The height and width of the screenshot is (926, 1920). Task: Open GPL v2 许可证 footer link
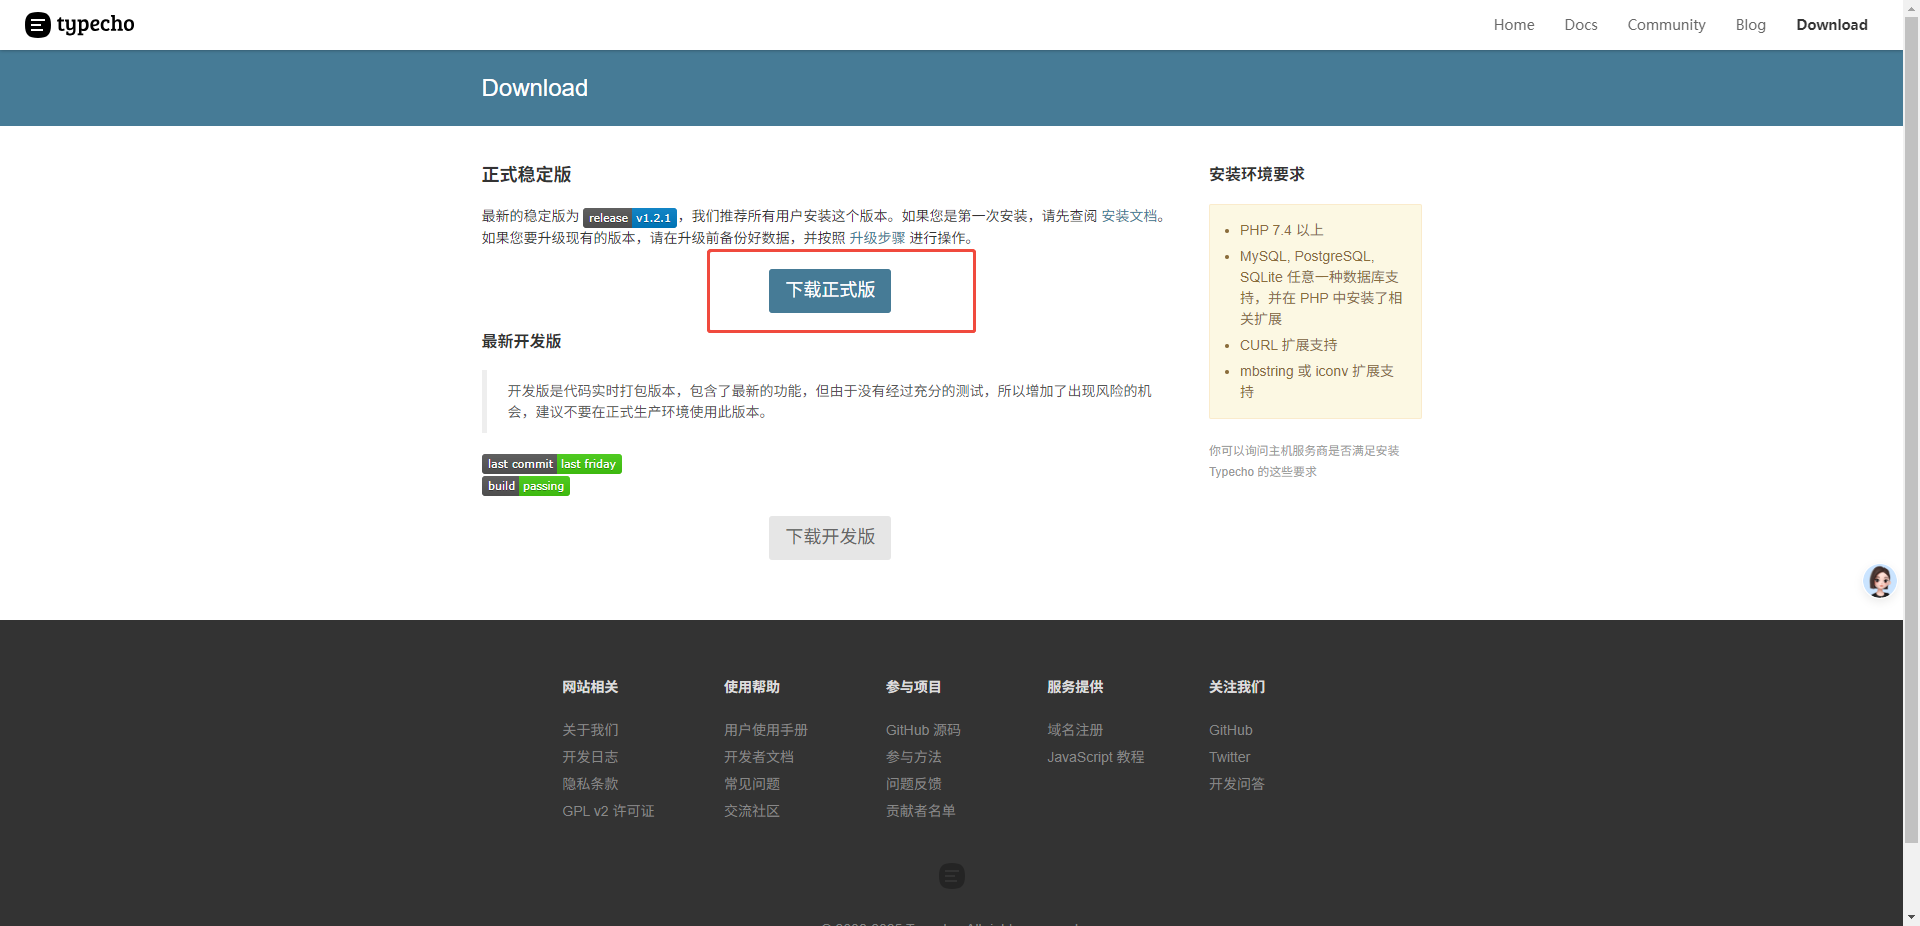608,811
